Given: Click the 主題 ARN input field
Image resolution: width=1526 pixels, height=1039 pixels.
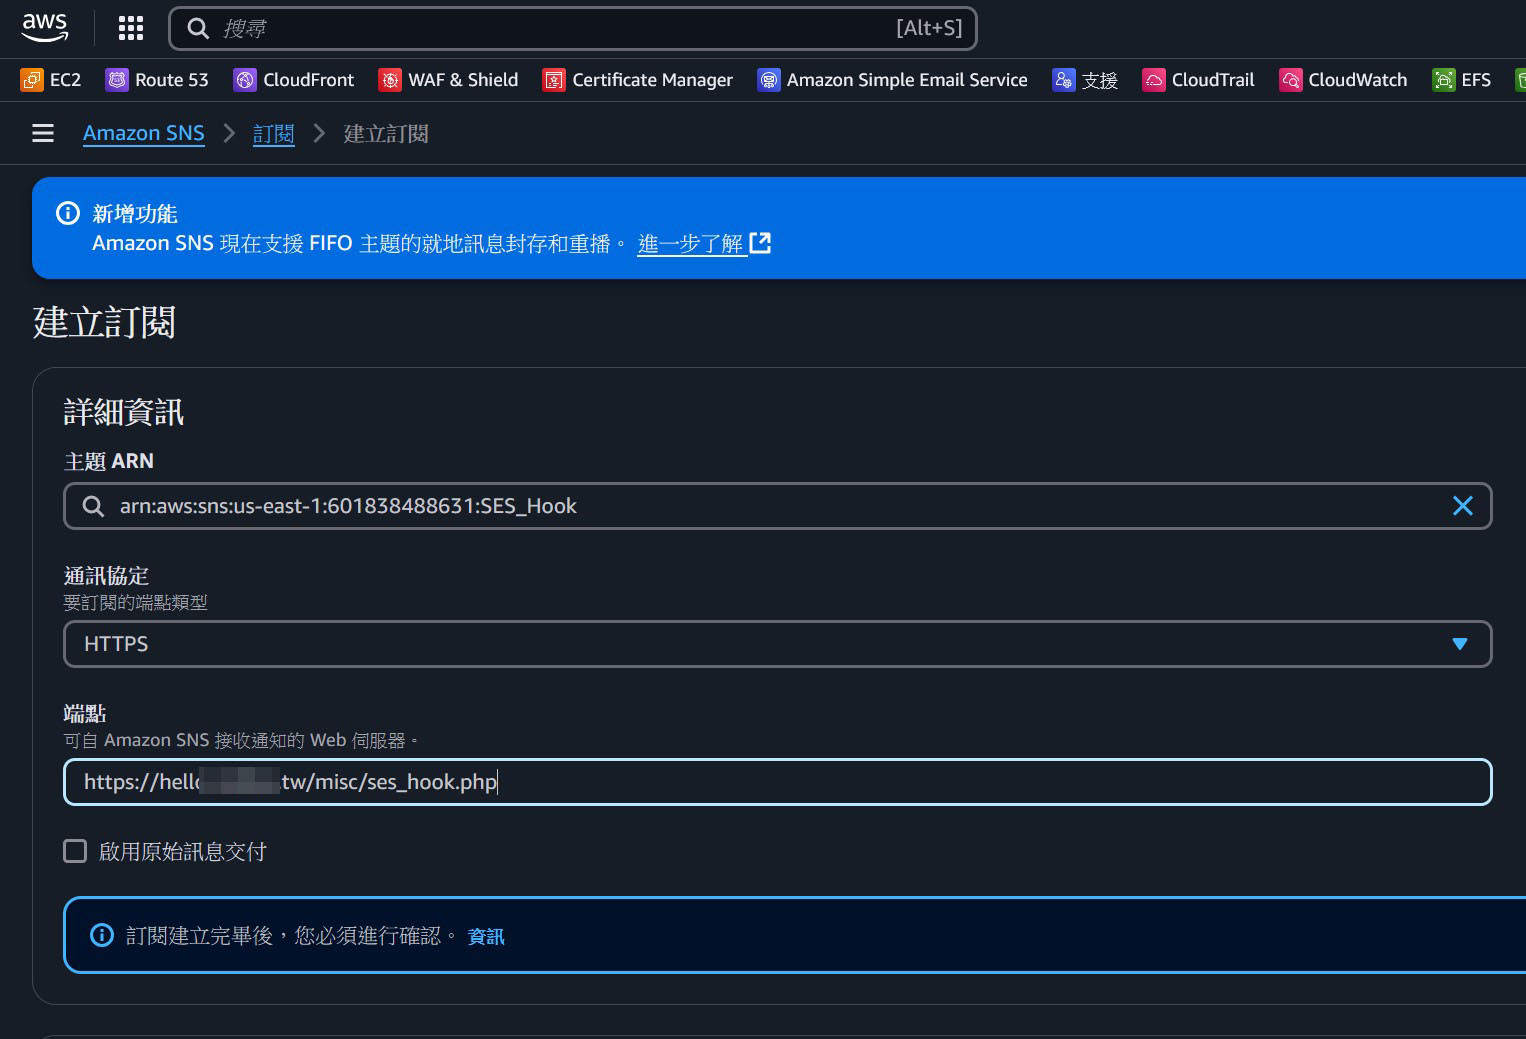Looking at the screenshot, I should click(x=777, y=506).
